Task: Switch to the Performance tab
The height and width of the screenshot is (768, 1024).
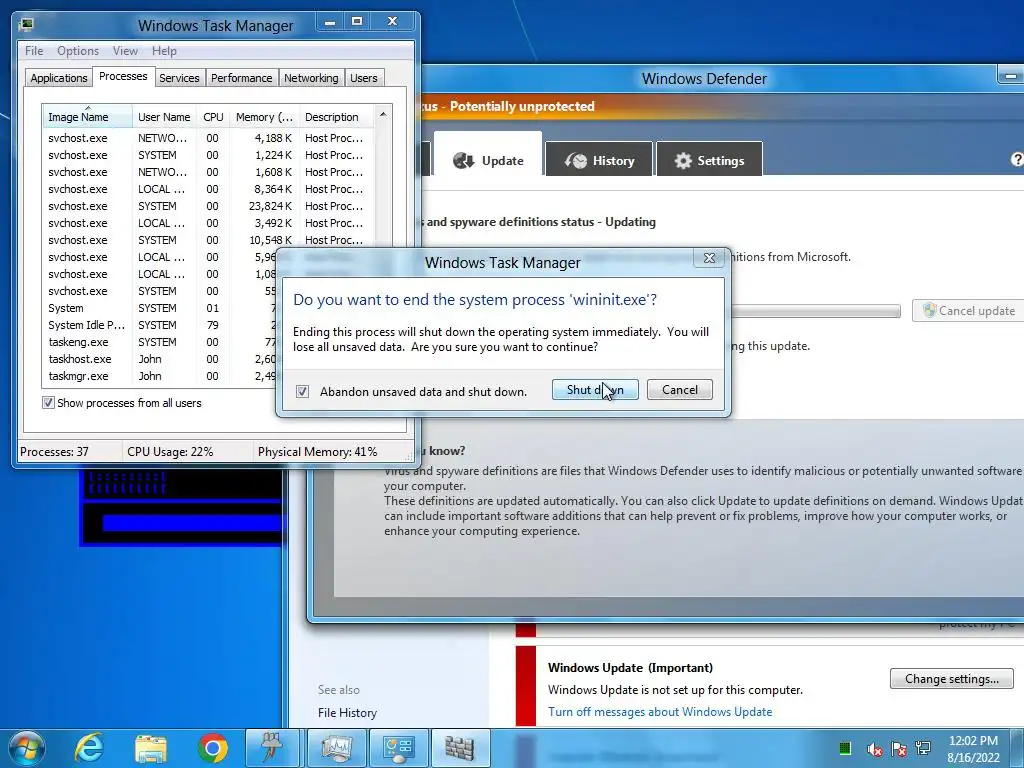Action: 242,78
